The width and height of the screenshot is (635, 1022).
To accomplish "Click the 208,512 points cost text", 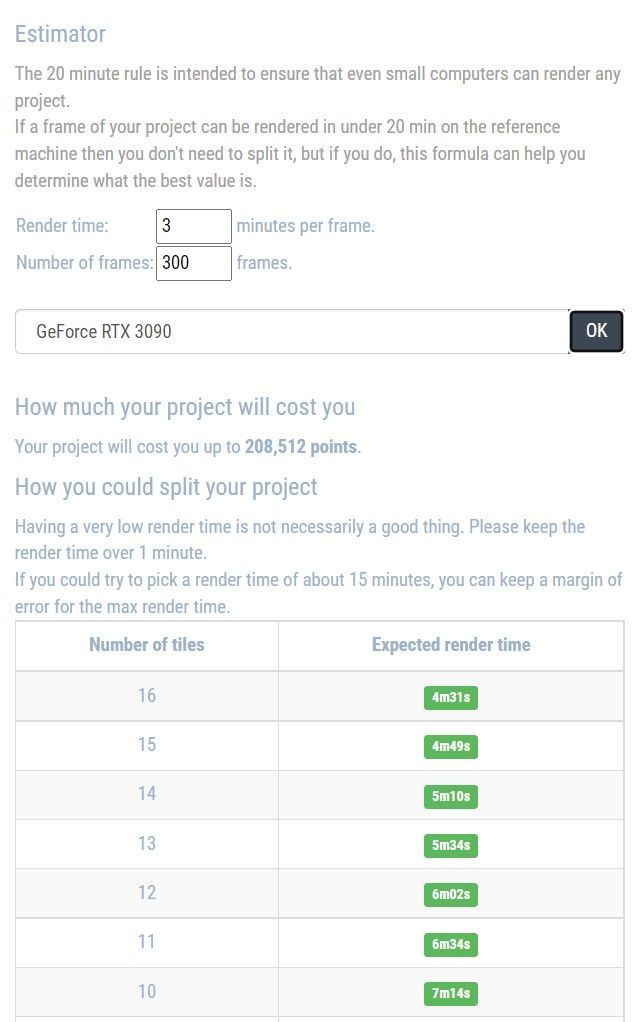I will 300,447.
